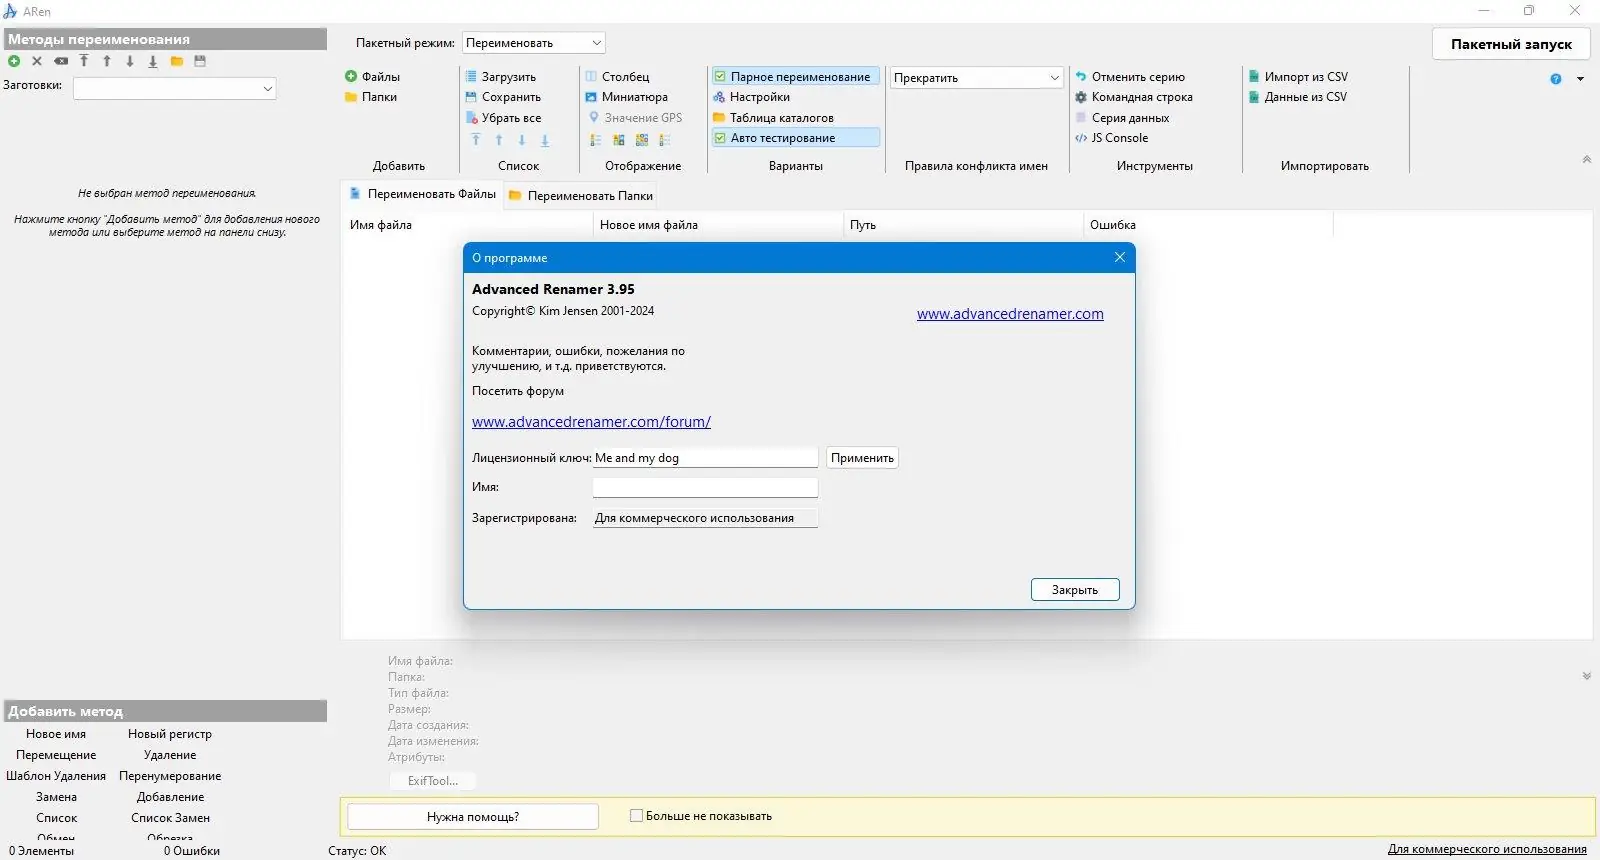Click first view mode icon in Отображение group

click(x=596, y=140)
